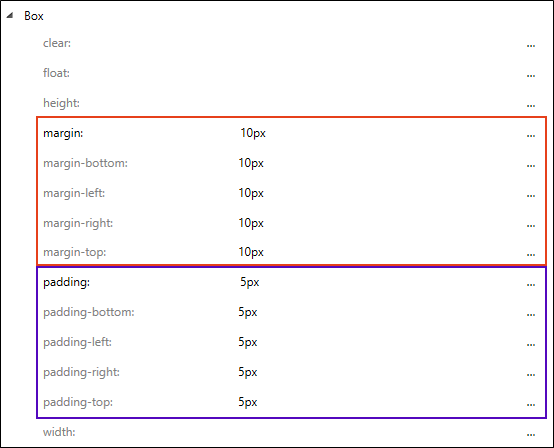Open ellipsis button for clear property
The width and height of the screenshot is (554, 448).
point(531,46)
